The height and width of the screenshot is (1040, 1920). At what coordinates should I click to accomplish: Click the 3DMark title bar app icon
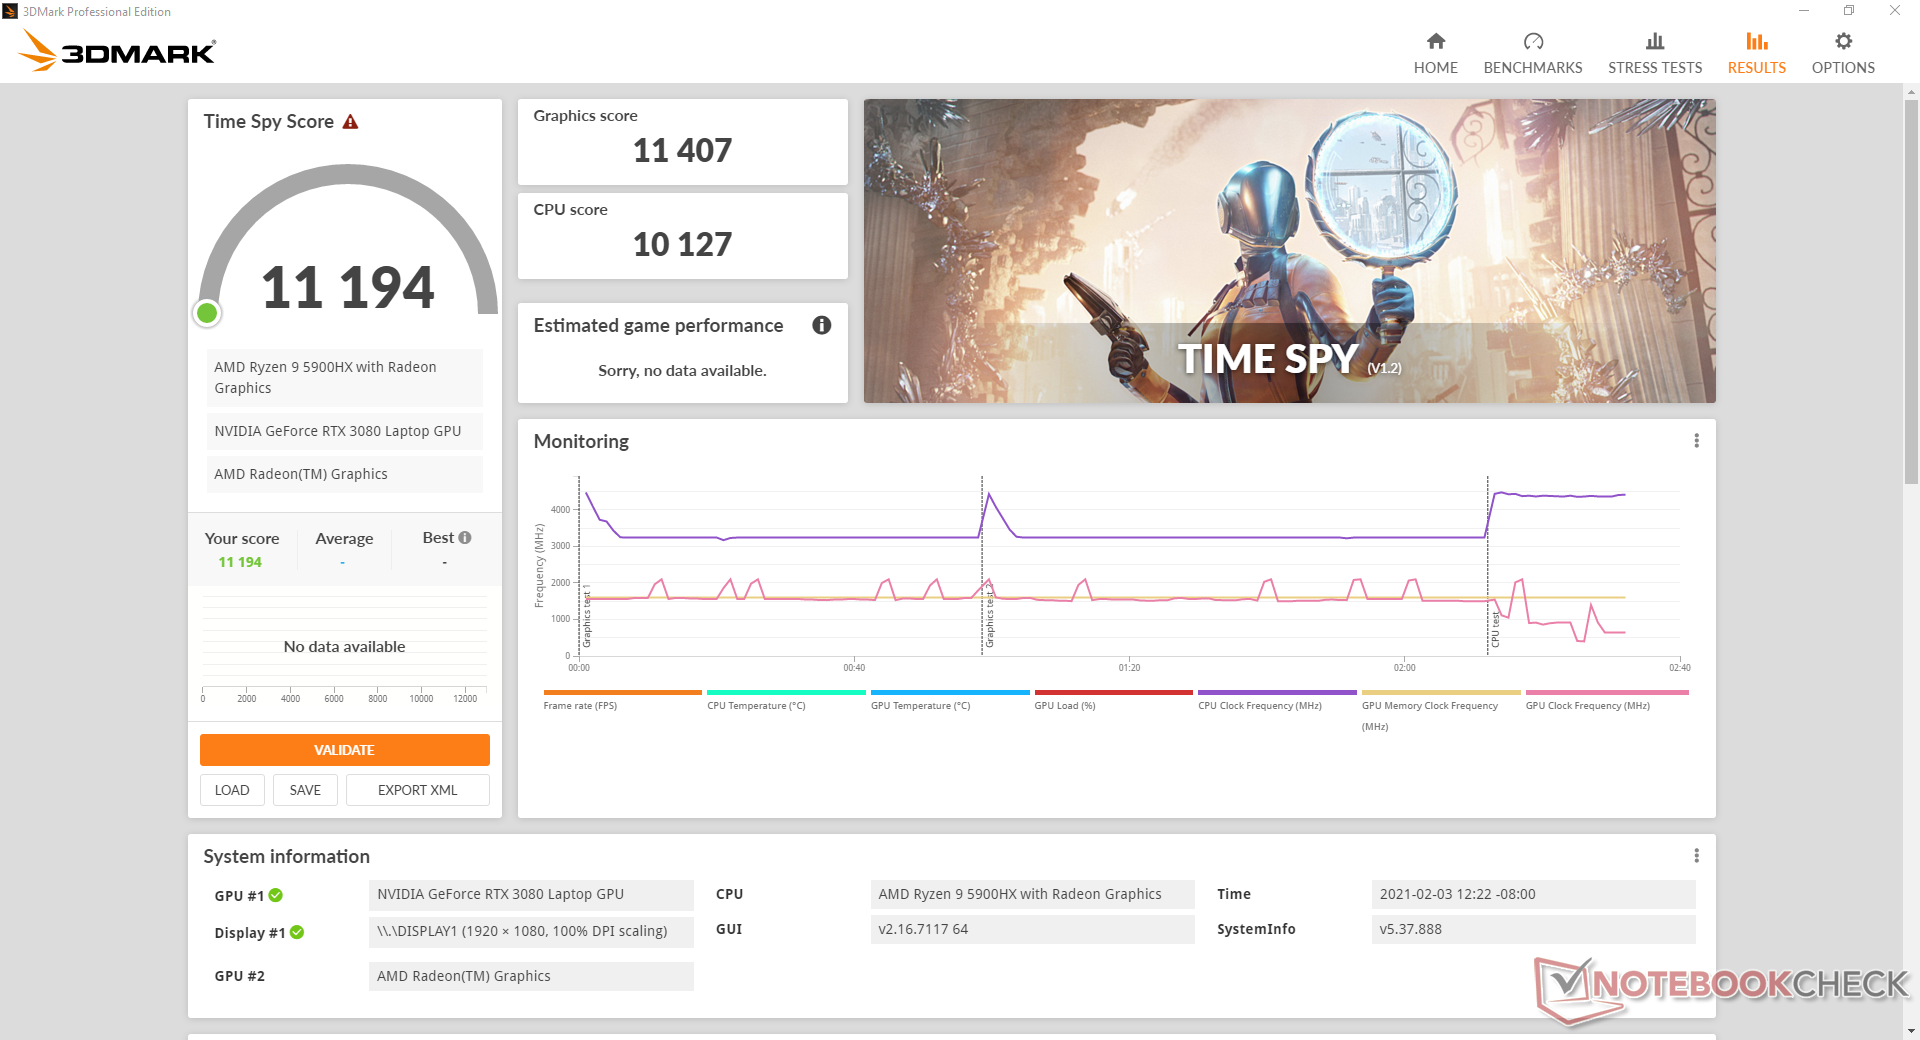[x=10, y=11]
